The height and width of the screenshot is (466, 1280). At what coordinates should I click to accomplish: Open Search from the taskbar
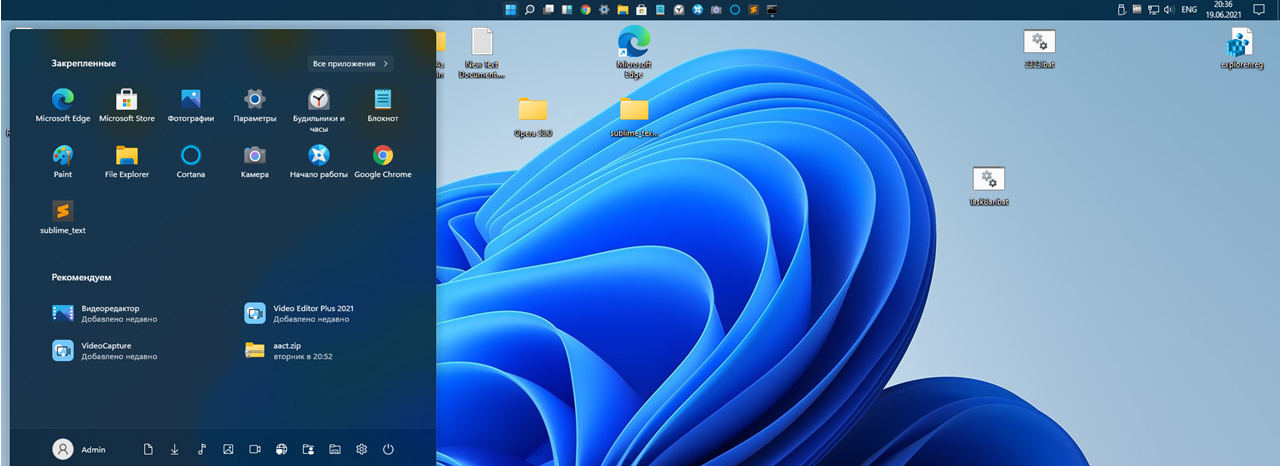[530, 10]
